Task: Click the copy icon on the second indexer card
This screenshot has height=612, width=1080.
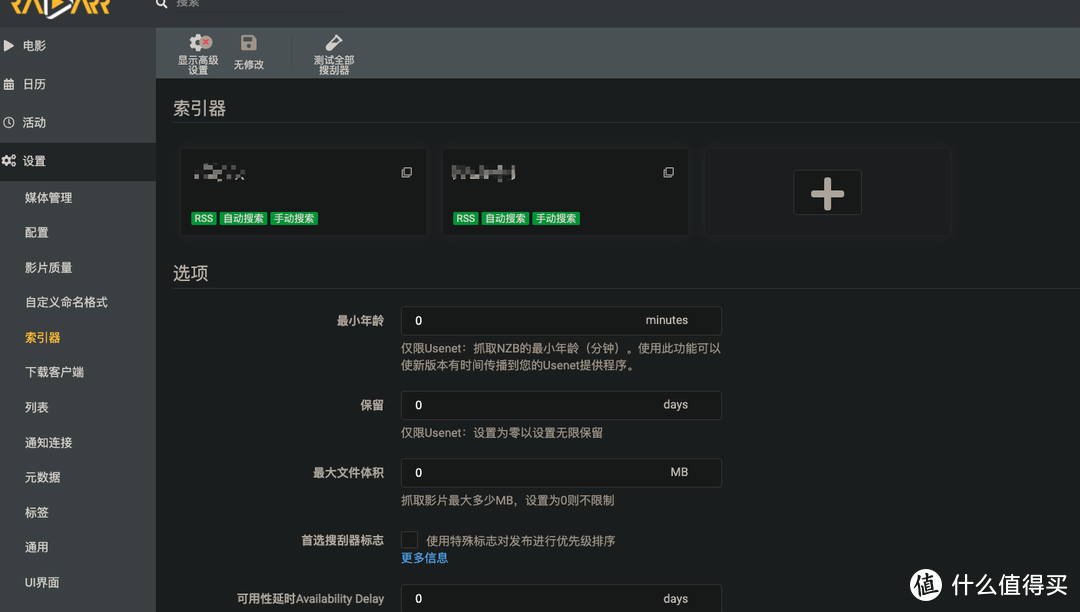Action: 668,172
